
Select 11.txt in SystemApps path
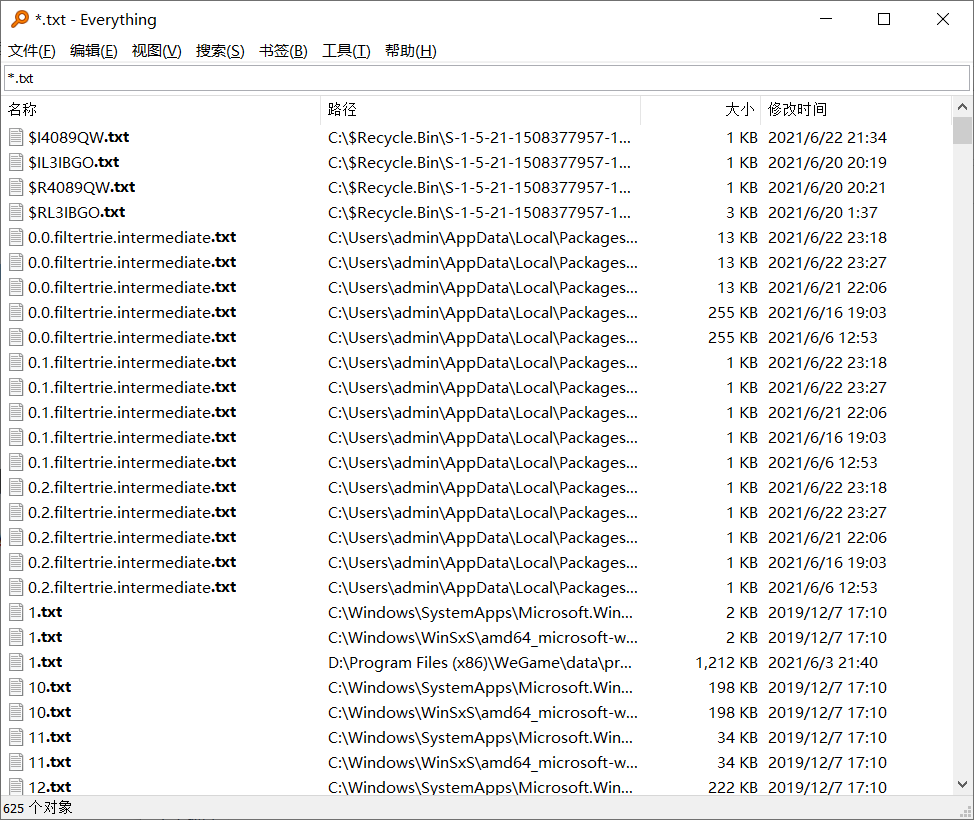tap(50, 737)
